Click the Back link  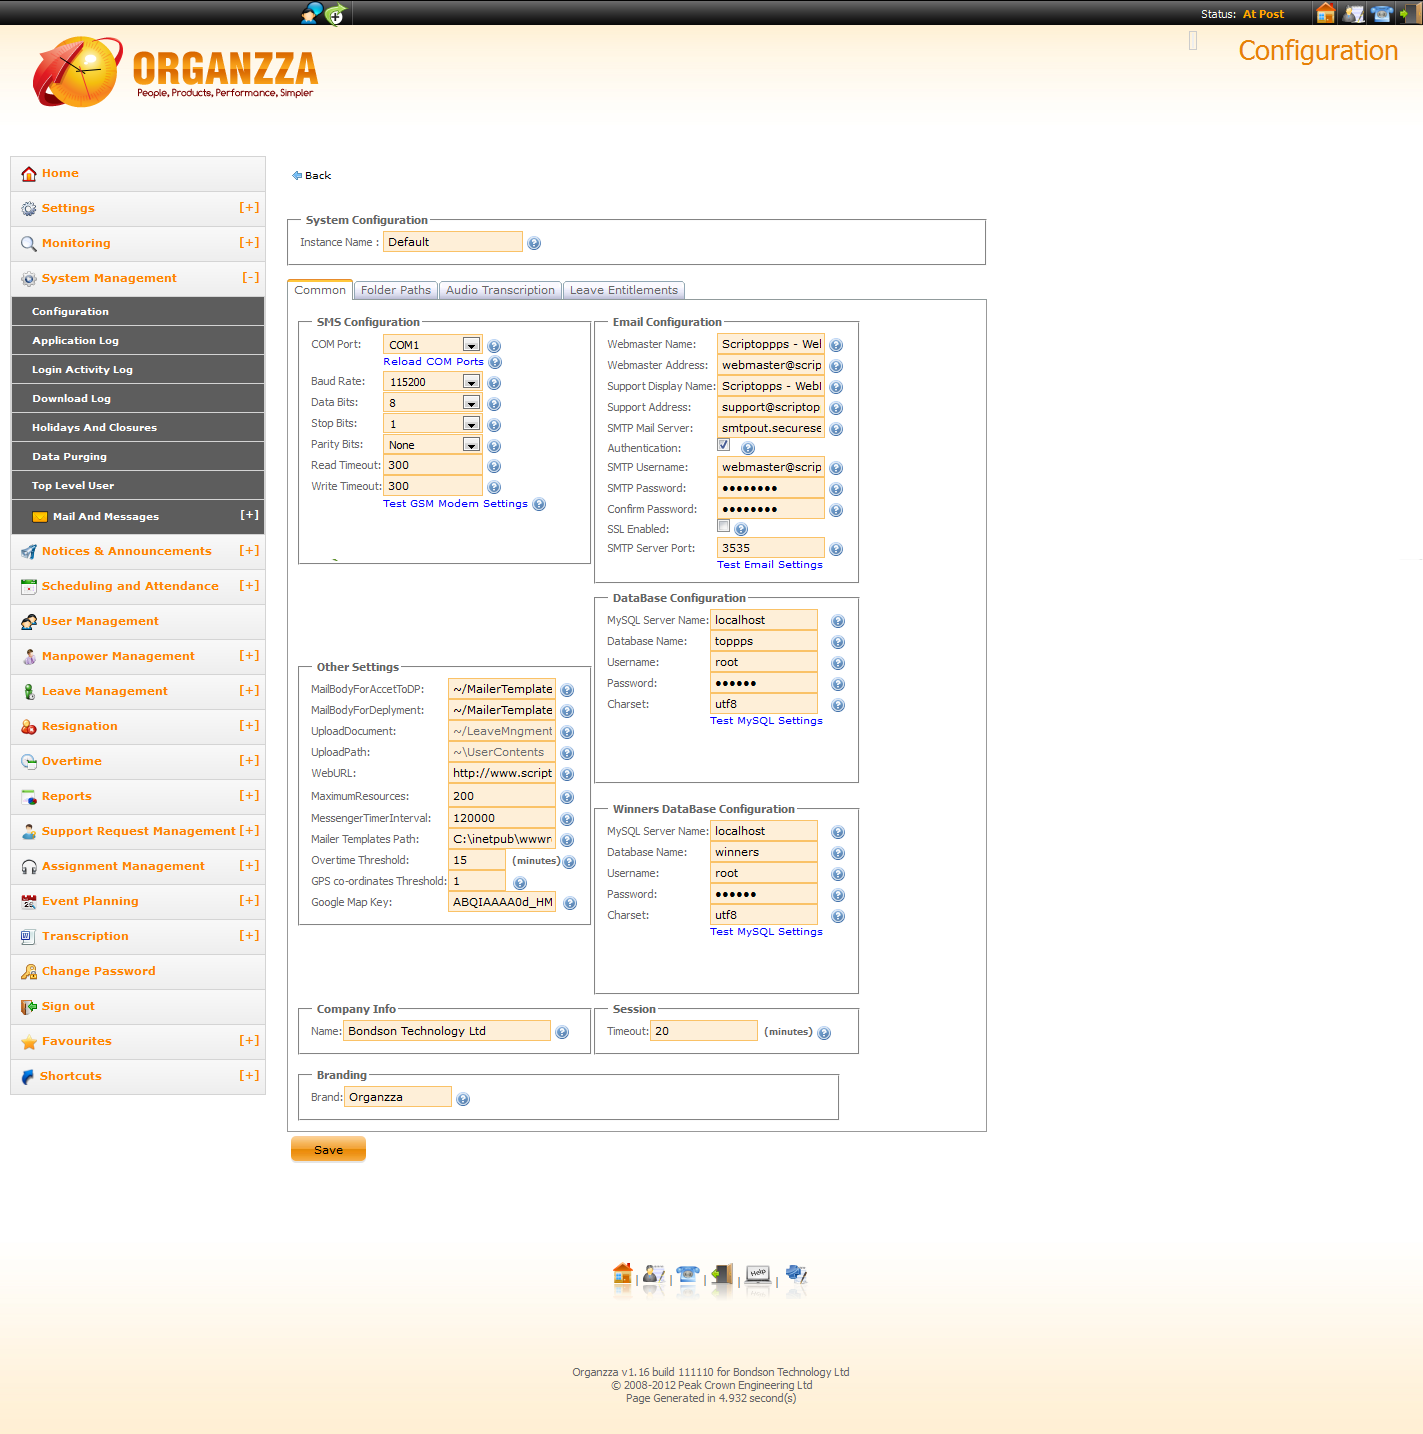[312, 176]
